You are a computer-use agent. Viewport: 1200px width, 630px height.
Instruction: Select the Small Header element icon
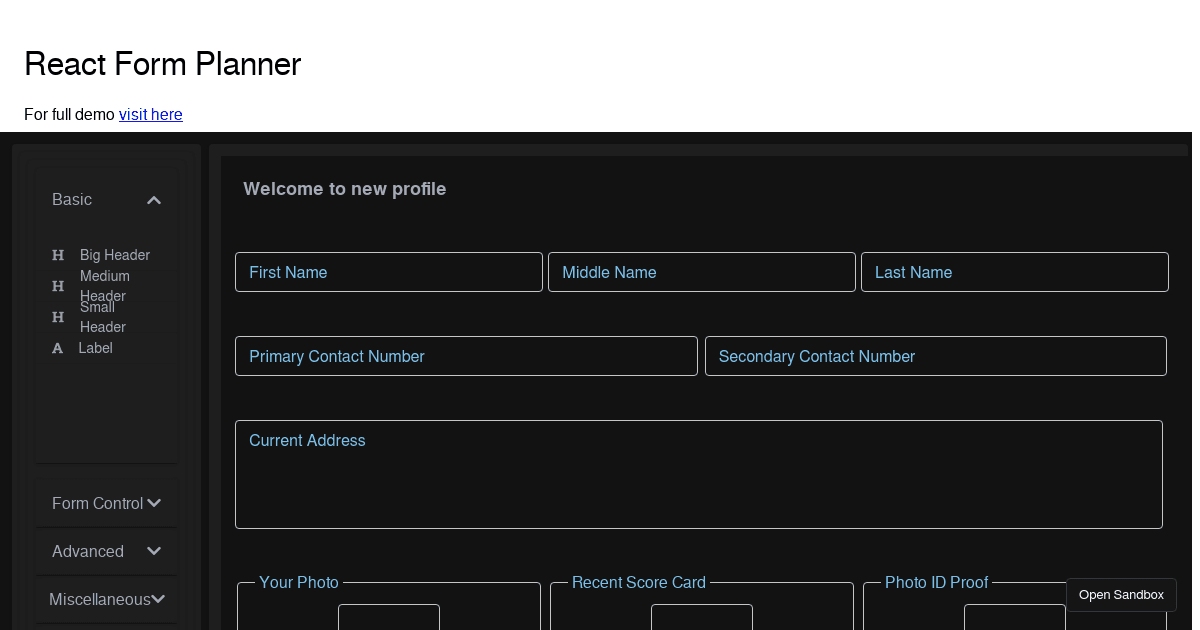(x=57, y=317)
